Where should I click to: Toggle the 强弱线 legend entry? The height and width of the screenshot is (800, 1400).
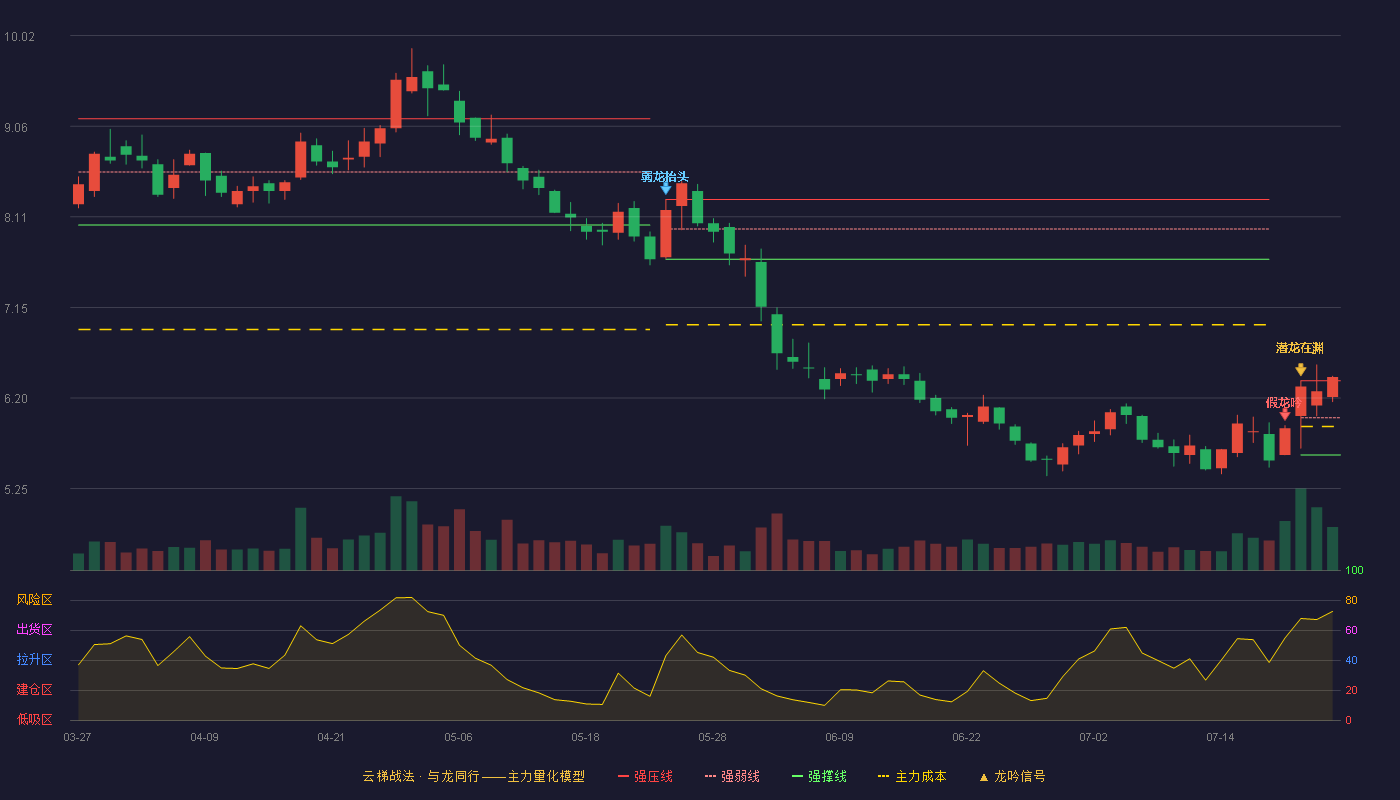click(732, 776)
